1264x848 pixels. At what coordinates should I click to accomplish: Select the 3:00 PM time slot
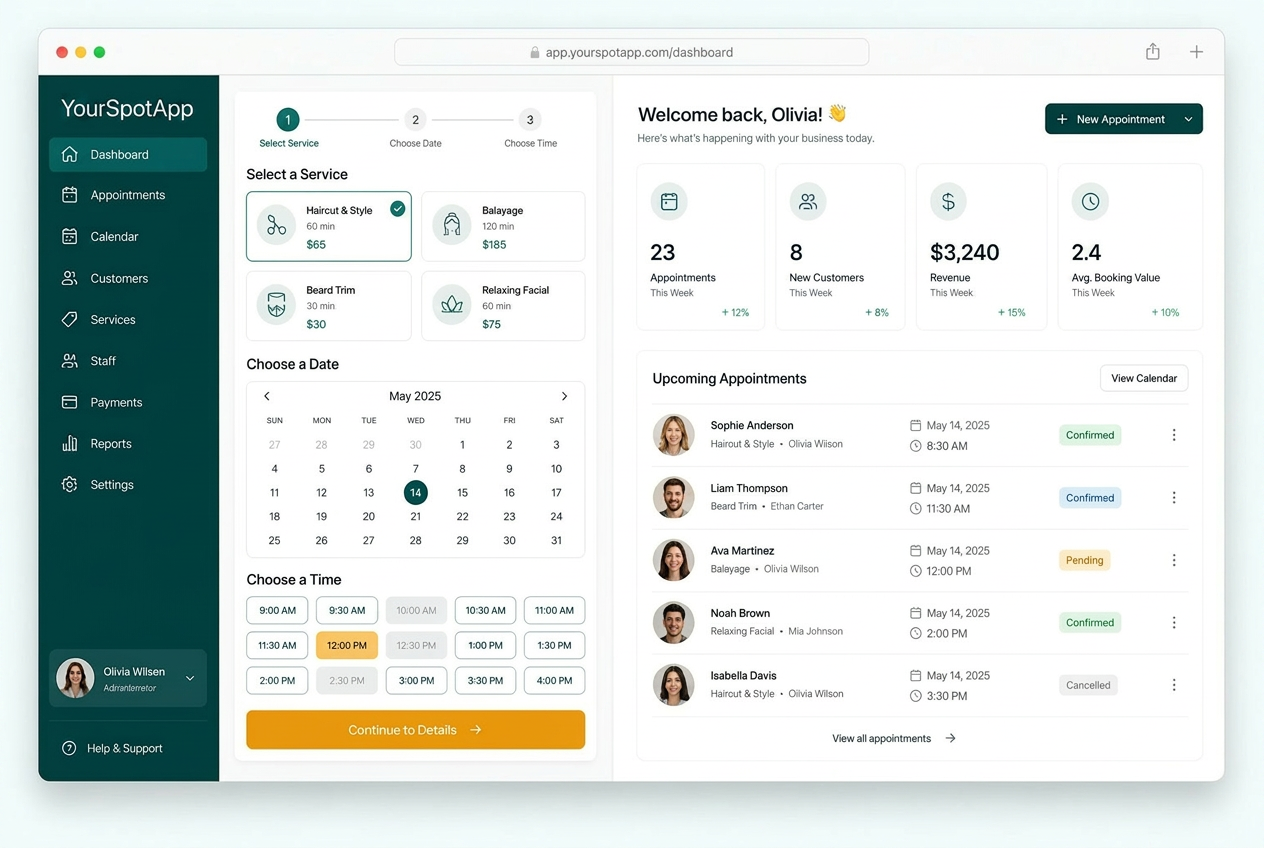tap(416, 680)
